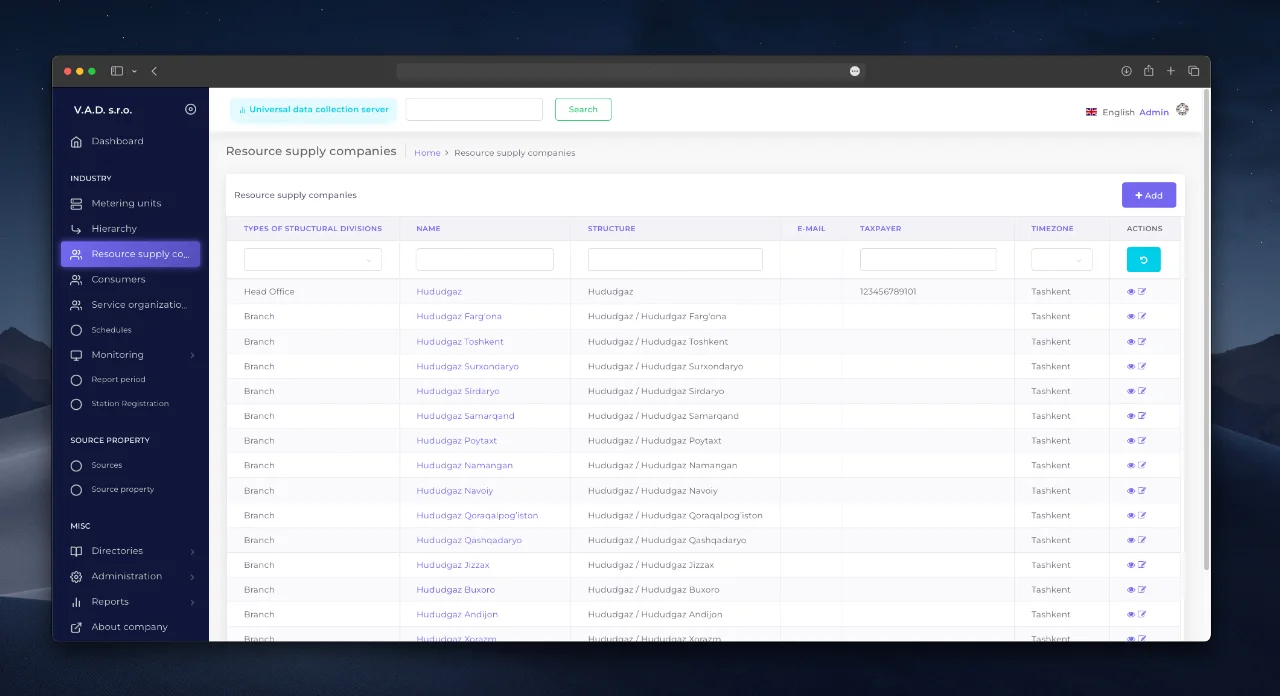This screenshot has width=1280, height=696.
Task: View Hududgaz Poytaxt via eye icon
Action: pos(1131,441)
